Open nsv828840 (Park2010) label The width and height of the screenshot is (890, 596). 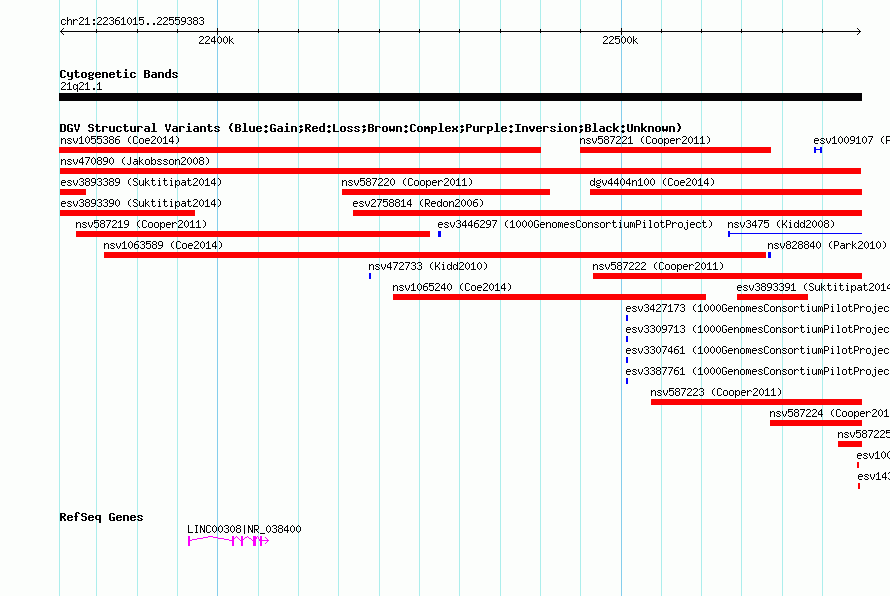[x=826, y=245]
